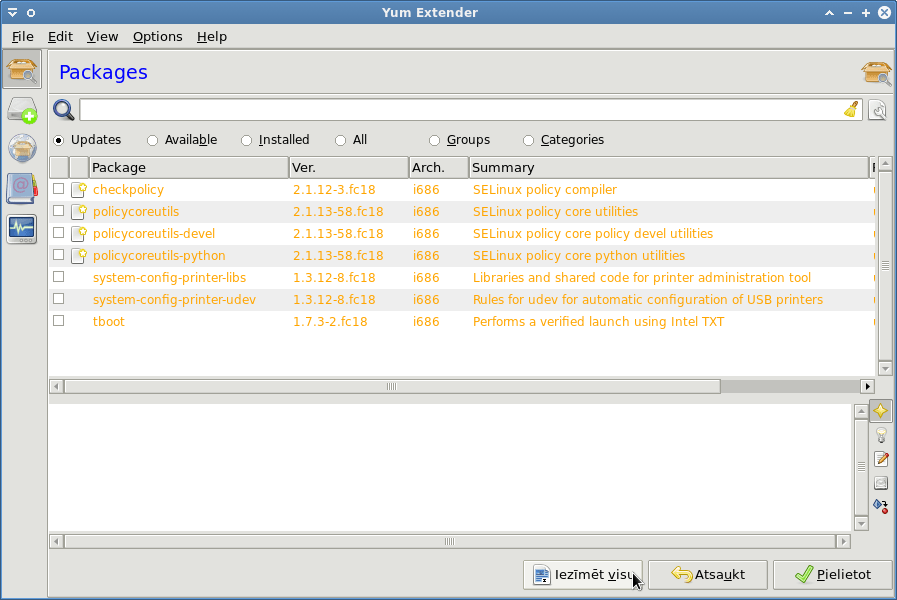The width and height of the screenshot is (897, 600).
Task: Click the Atsaukt button
Action: pyautogui.click(x=708, y=574)
